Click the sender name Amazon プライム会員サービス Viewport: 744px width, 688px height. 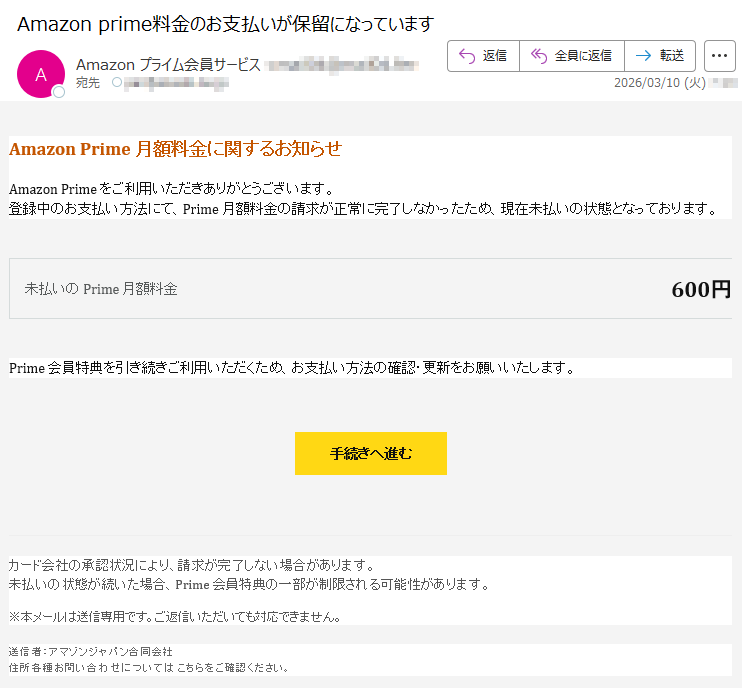168,65
